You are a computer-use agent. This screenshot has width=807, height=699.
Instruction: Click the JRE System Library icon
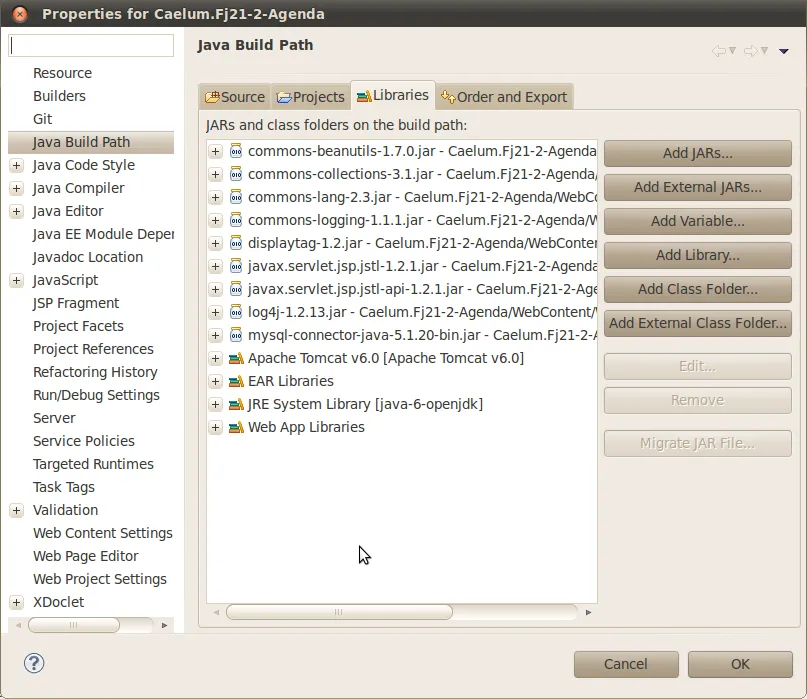tap(236, 404)
